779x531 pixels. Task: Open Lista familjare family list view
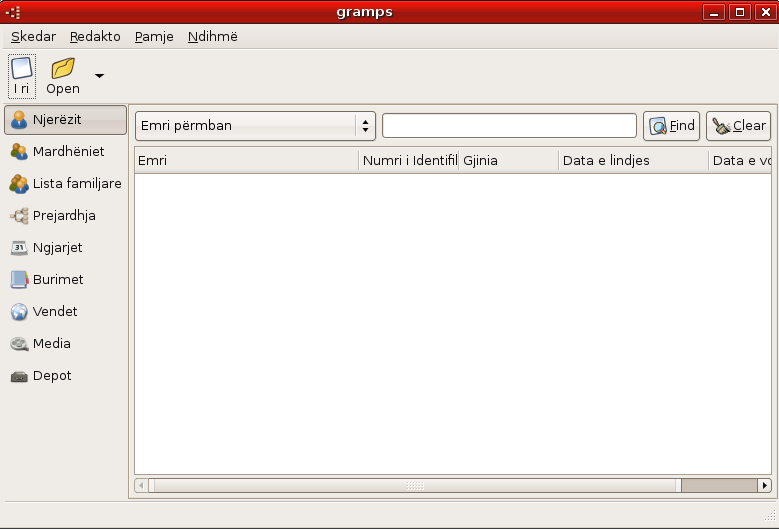(66, 184)
